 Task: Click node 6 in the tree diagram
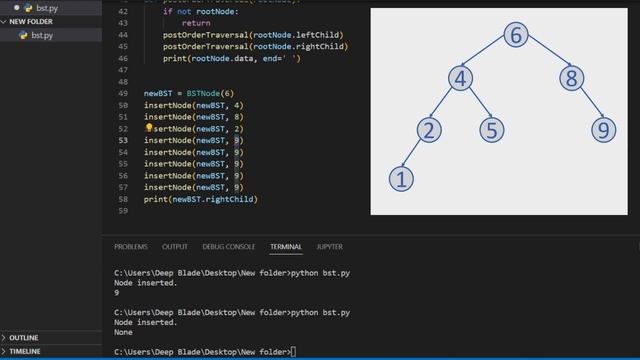click(x=516, y=35)
